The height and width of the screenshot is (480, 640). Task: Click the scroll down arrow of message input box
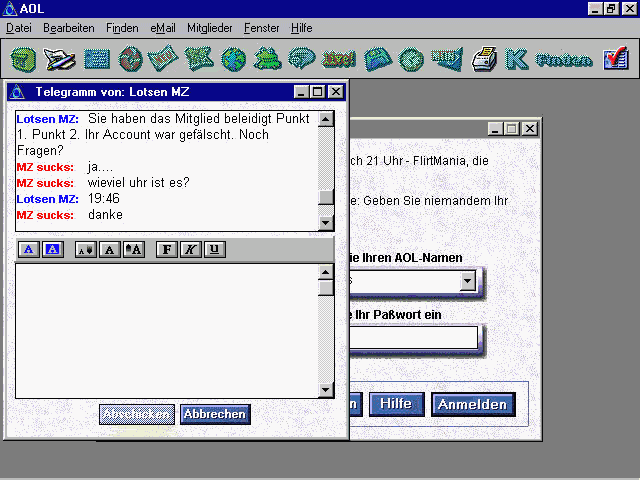326,389
